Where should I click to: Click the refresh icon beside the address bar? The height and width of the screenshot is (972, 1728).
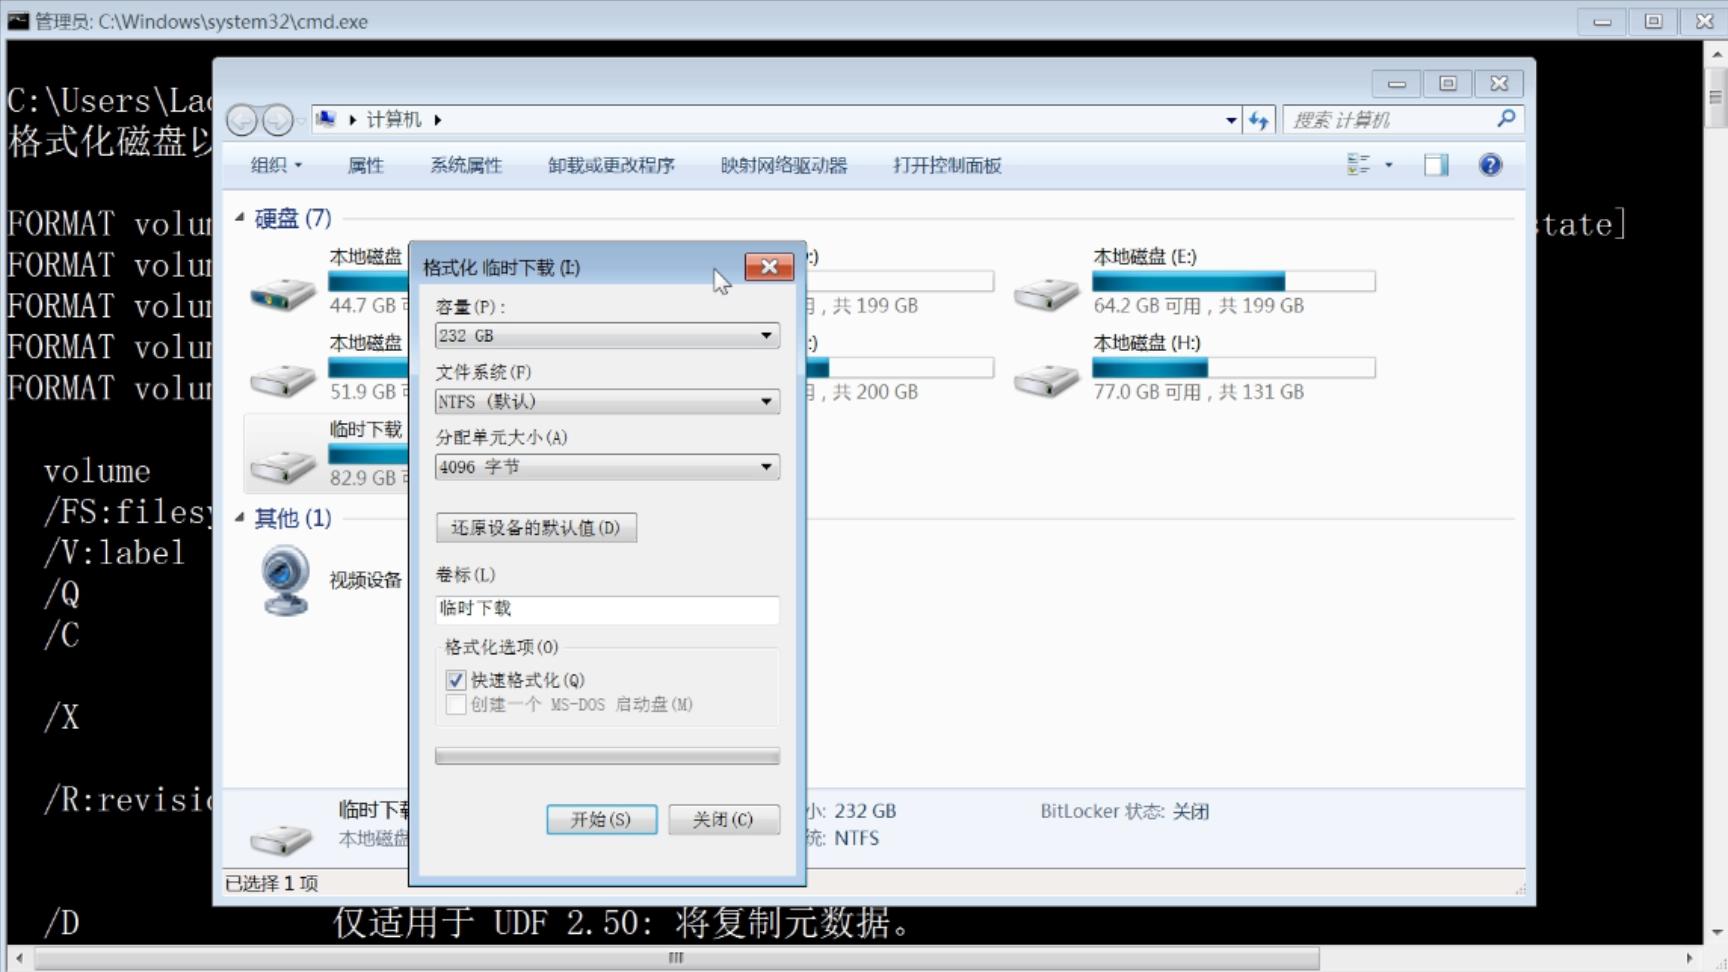pyautogui.click(x=1259, y=119)
